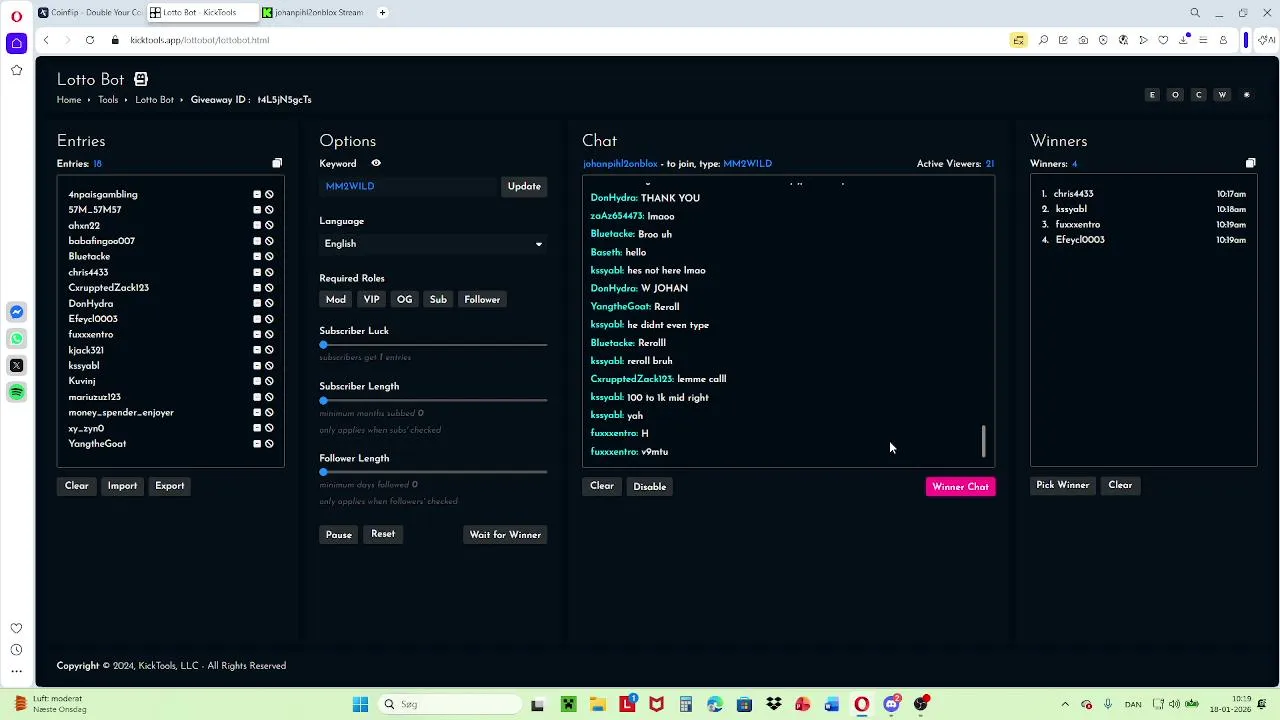Adjust the Subscriber Luck slider handle
The height and width of the screenshot is (720, 1280).
point(323,345)
